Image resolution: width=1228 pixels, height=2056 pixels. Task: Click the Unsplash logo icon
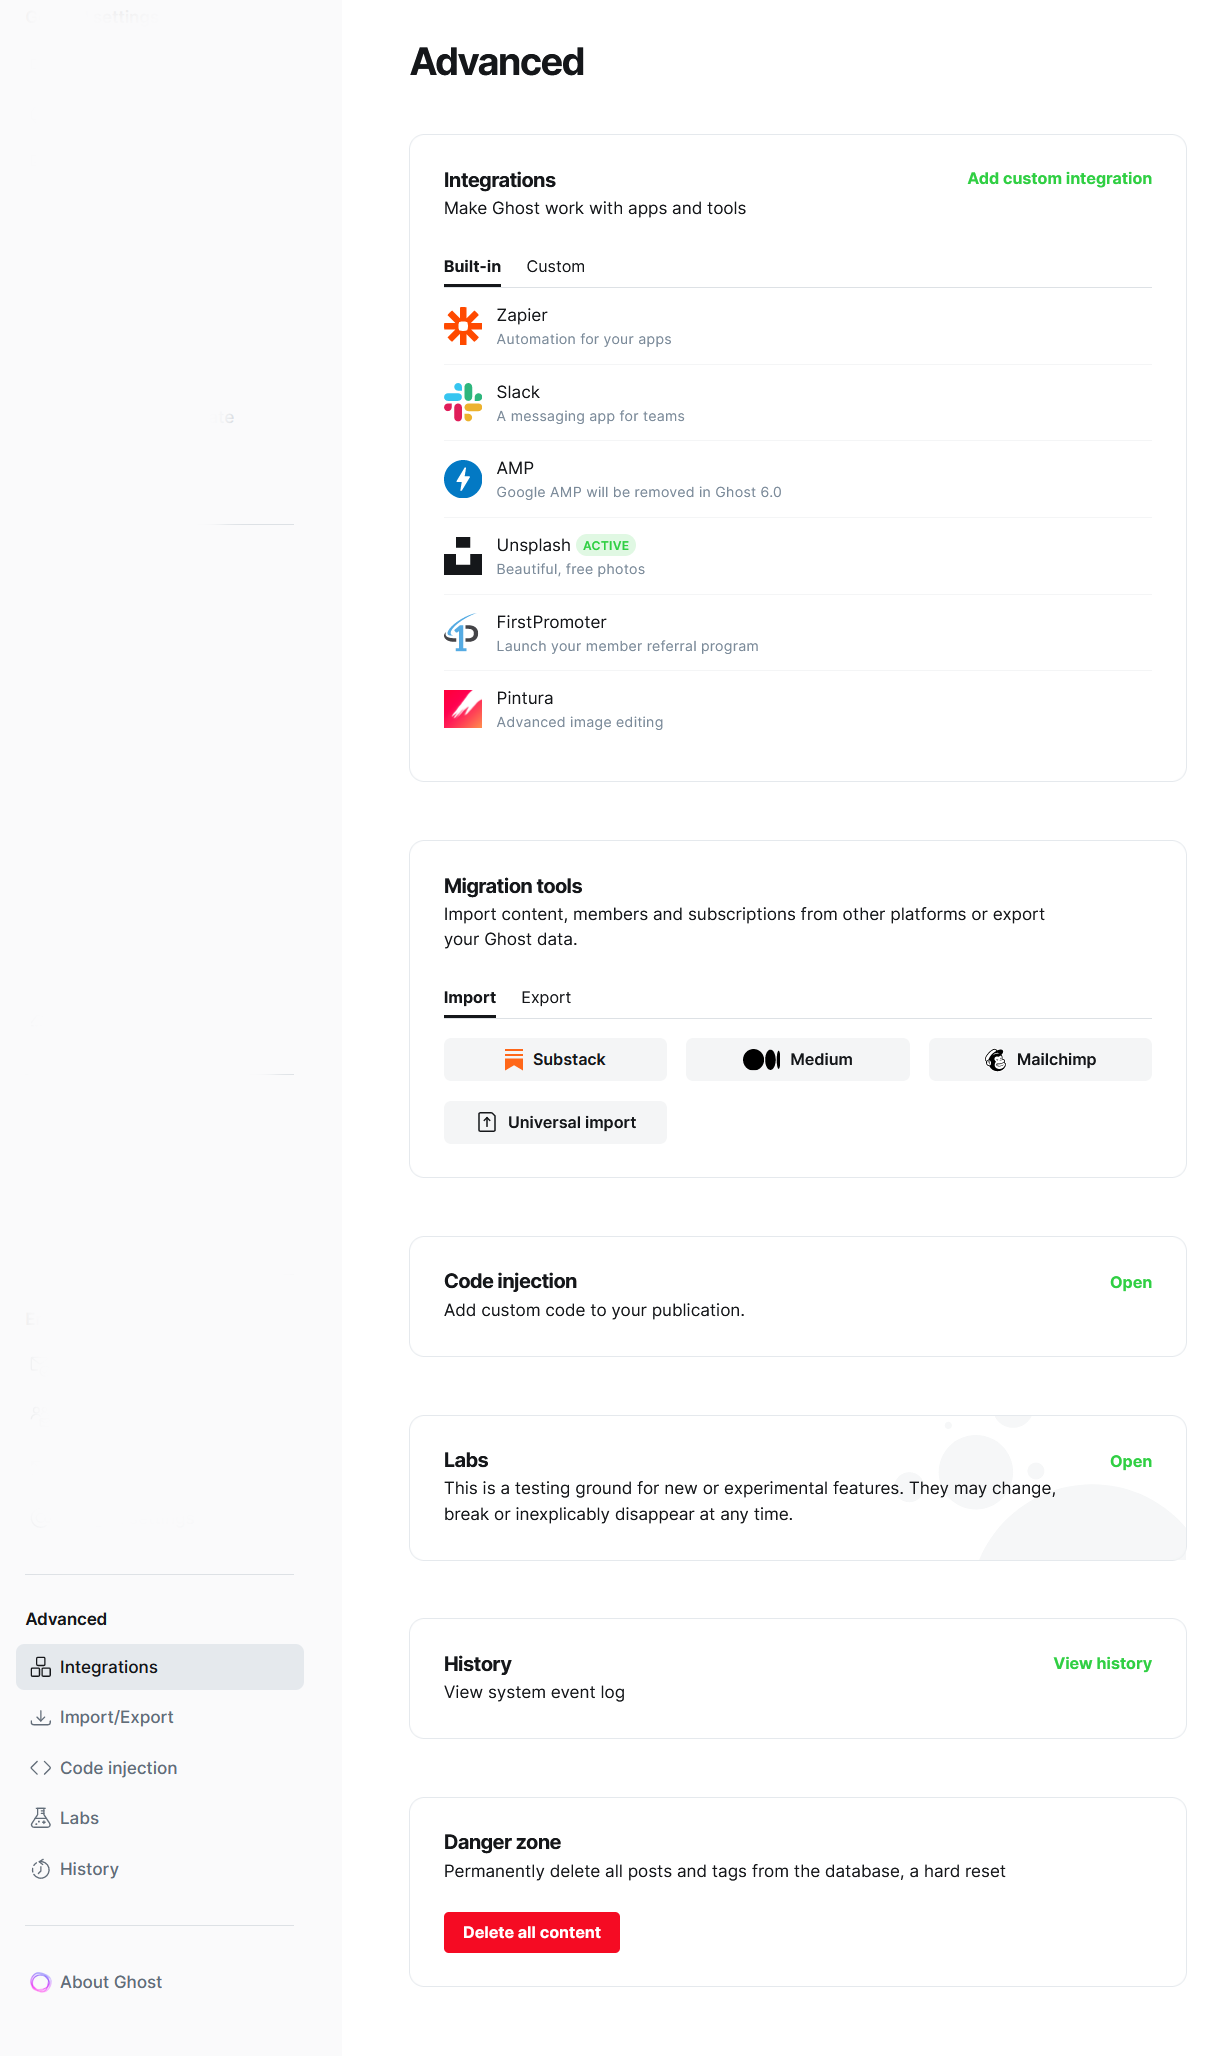(x=462, y=556)
